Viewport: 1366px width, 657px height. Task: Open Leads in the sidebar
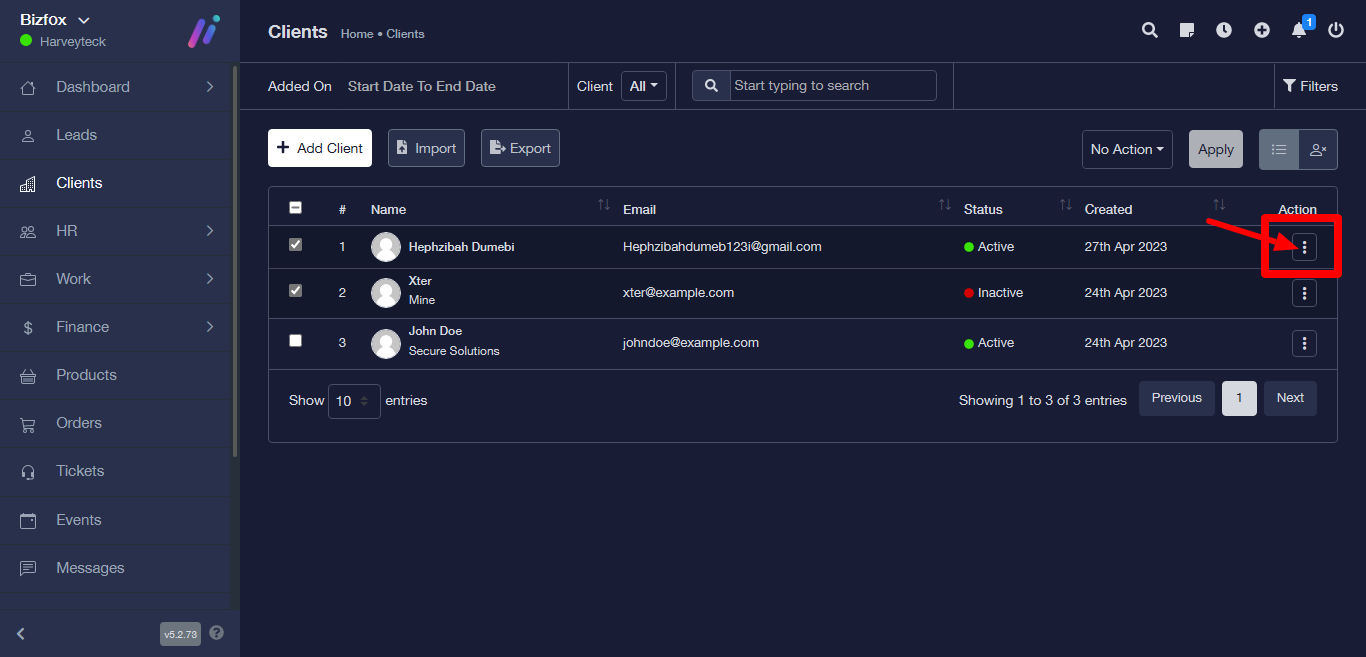tap(76, 135)
